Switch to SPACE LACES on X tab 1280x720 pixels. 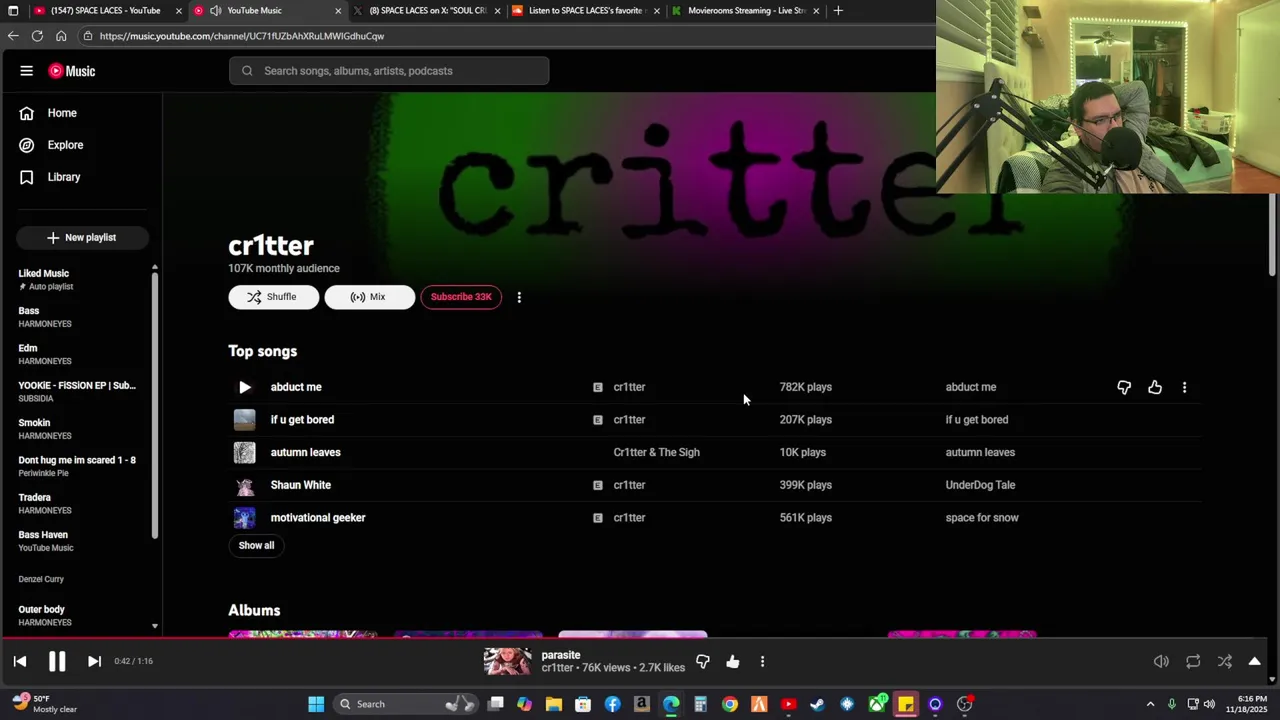tap(427, 10)
